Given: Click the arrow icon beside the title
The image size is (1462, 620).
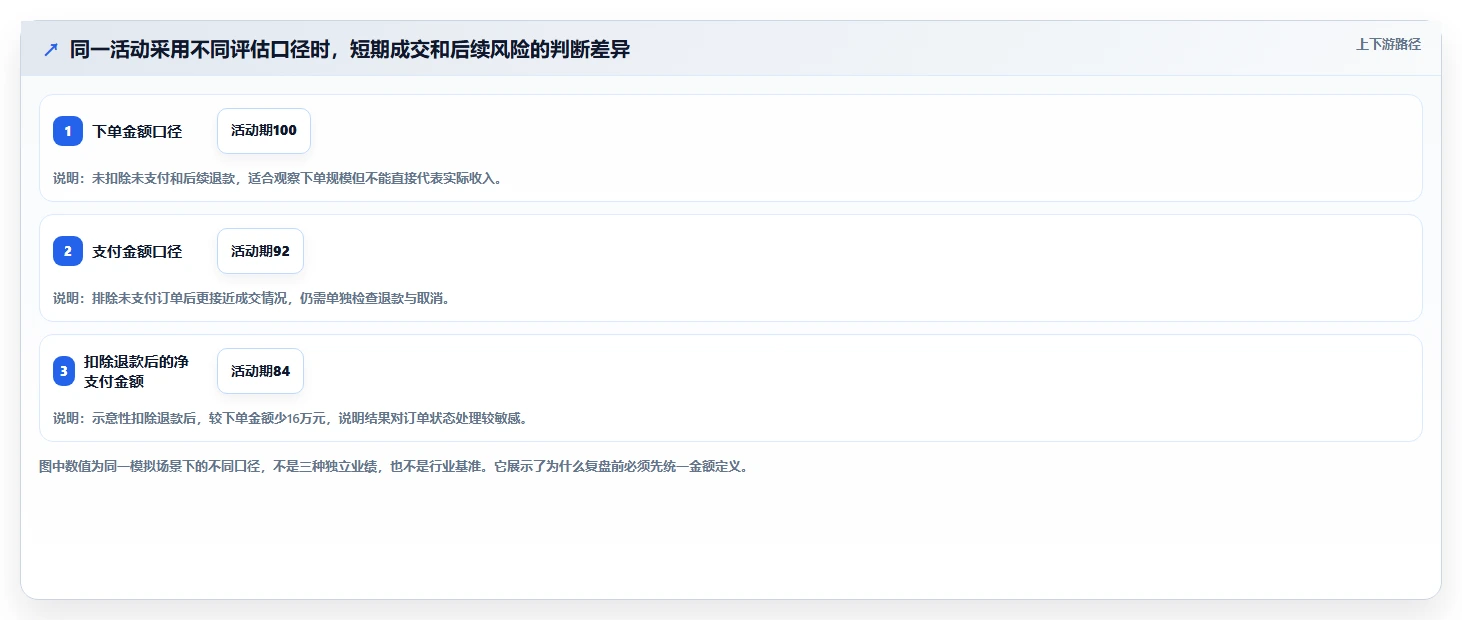Looking at the screenshot, I should pos(51,49).
